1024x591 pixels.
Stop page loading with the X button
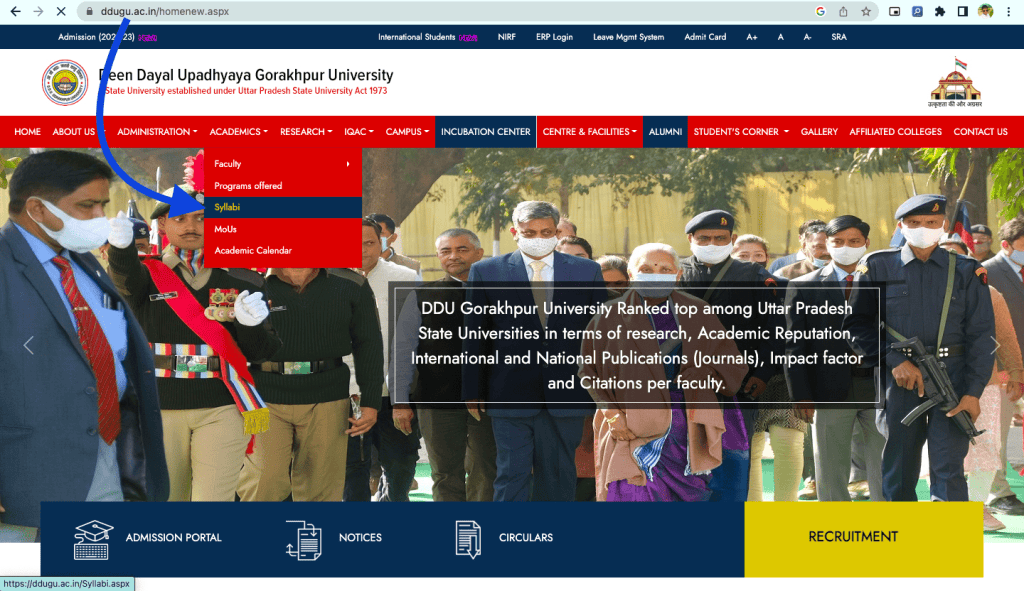[x=61, y=11]
